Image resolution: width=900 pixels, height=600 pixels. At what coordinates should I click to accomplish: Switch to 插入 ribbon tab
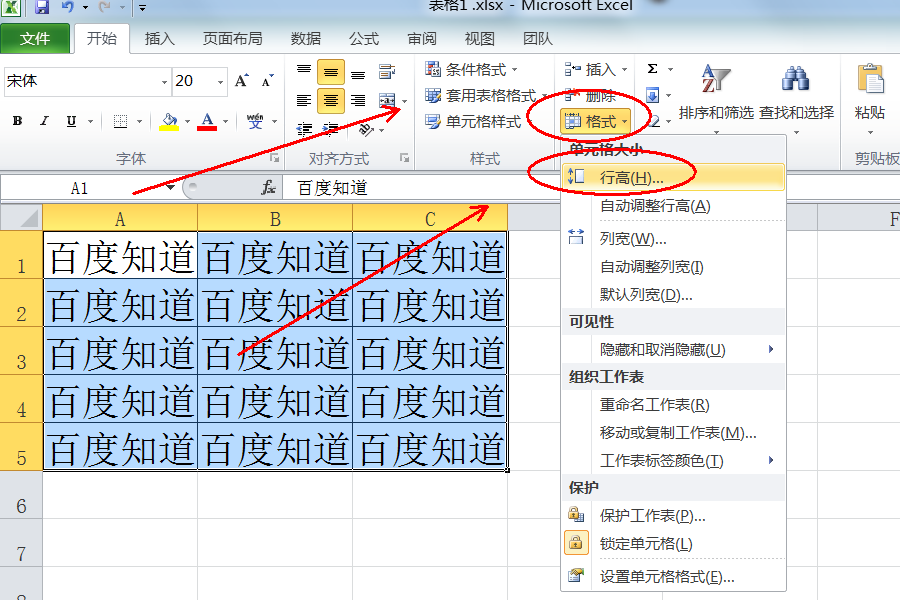tap(160, 38)
